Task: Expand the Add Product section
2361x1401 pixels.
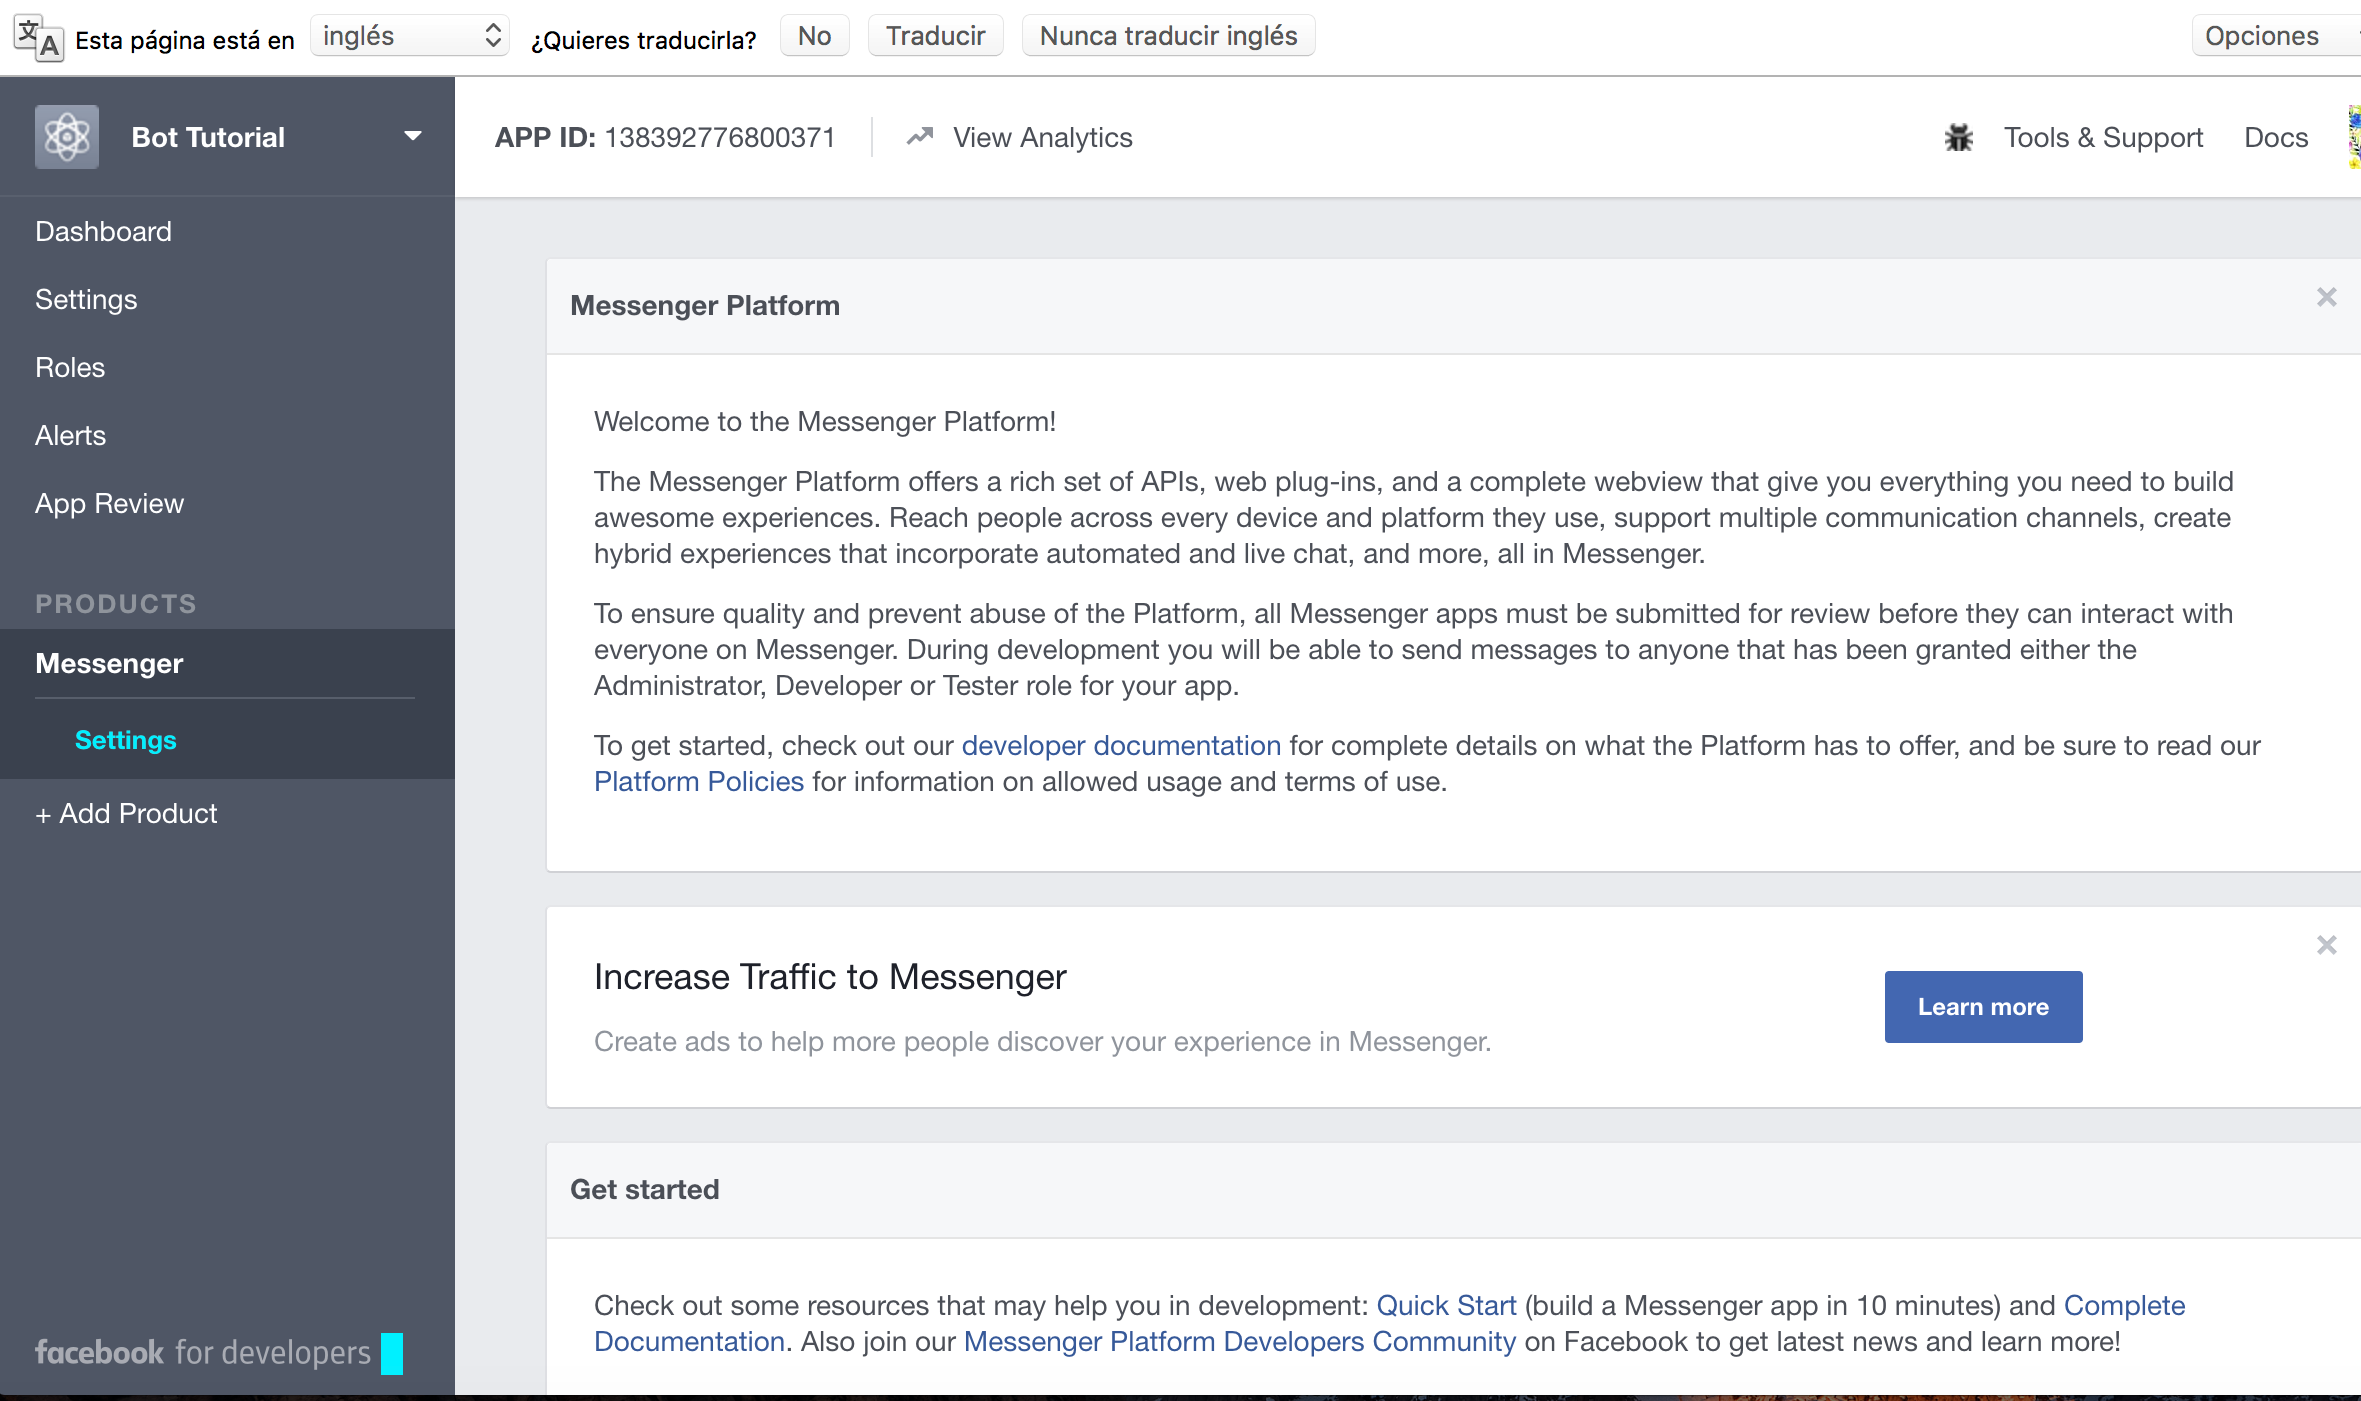Action: pos(127,812)
